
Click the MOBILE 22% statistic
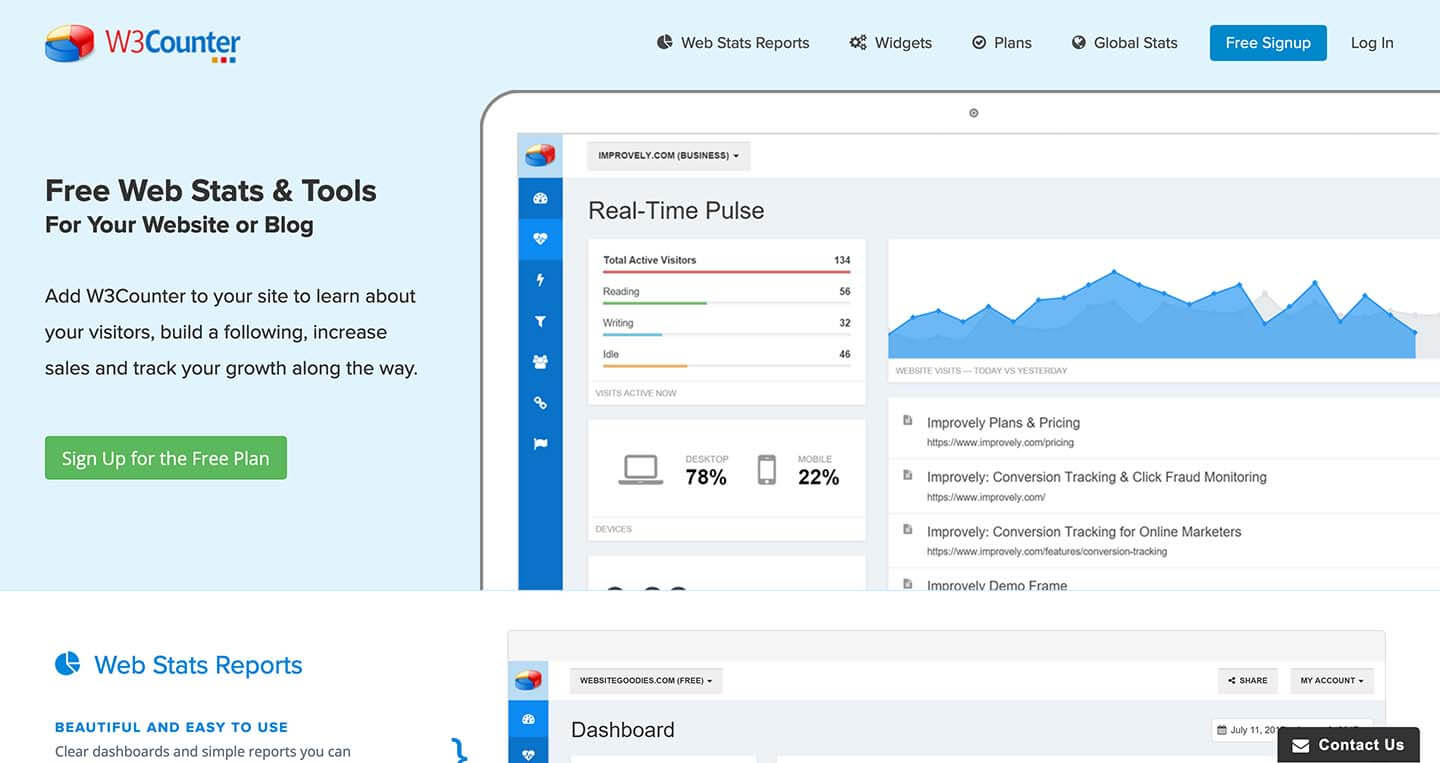point(818,471)
